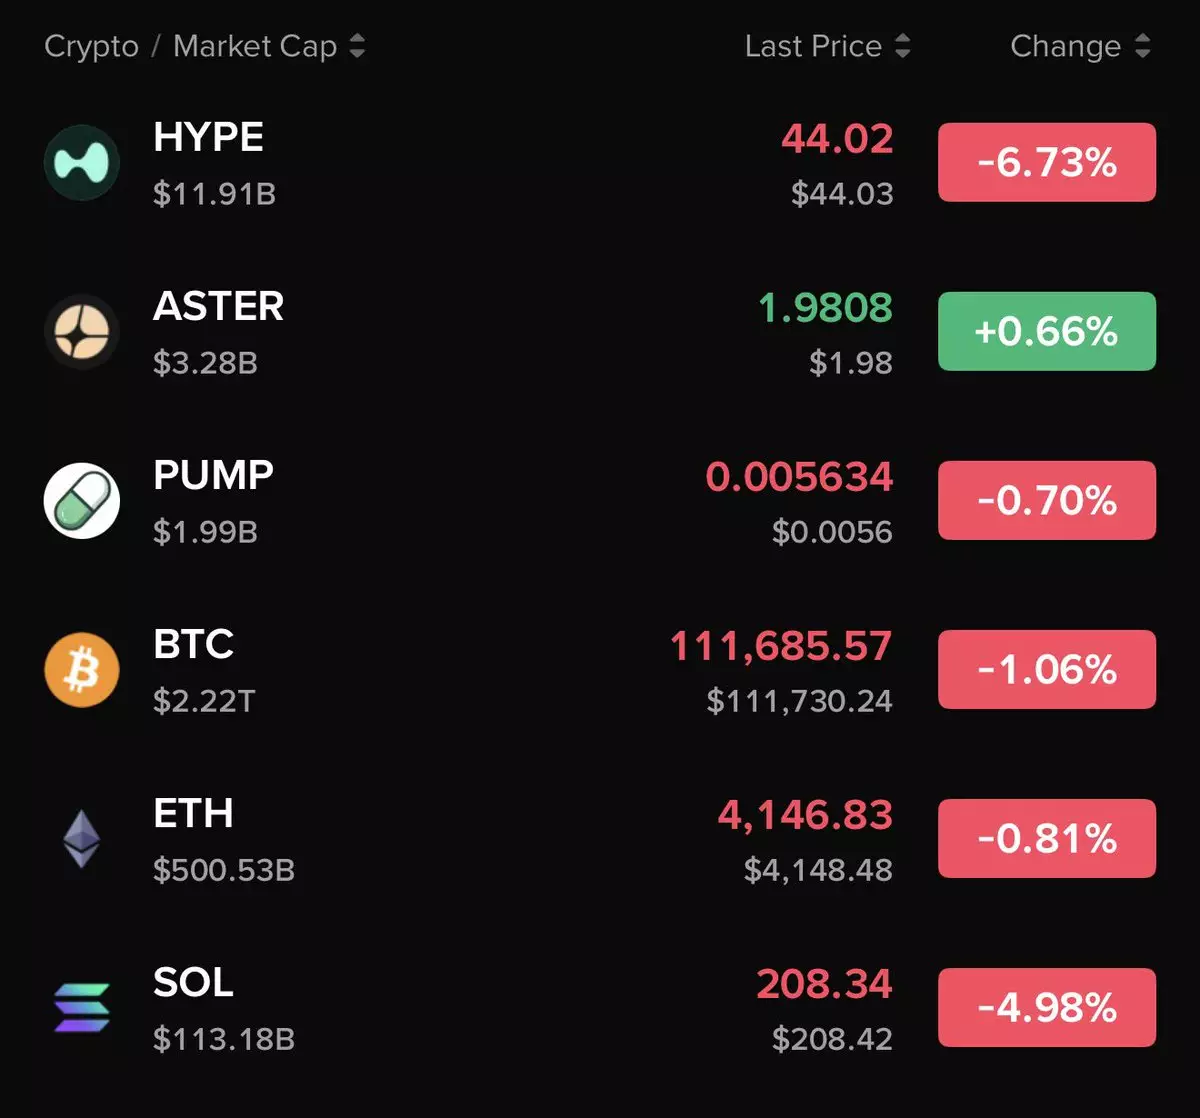This screenshot has width=1200, height=1118.
Task: Toggle BTC -1.06% change badge
Action: (1047, 669)
